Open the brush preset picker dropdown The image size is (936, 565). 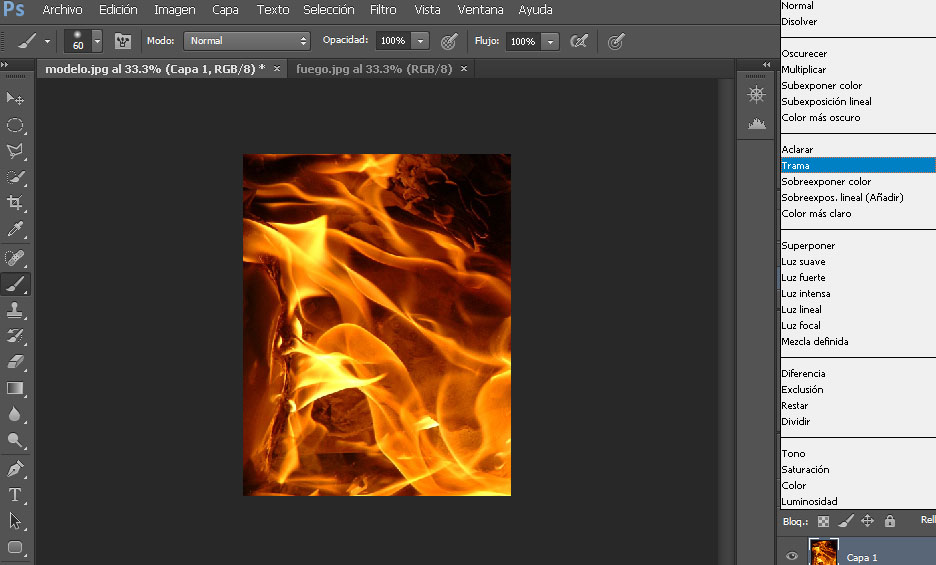pos(97,41)
